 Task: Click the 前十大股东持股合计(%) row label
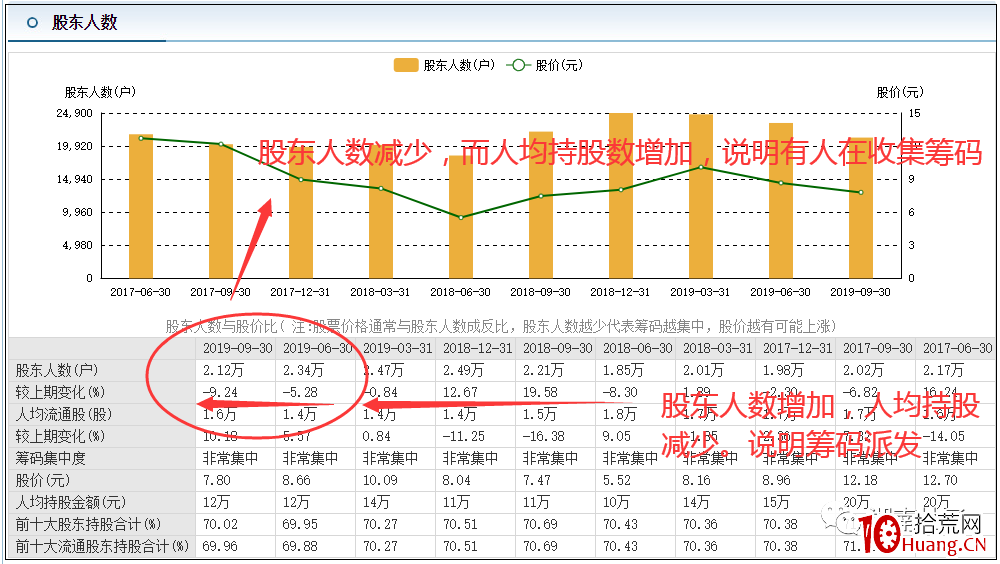point(88,524)
